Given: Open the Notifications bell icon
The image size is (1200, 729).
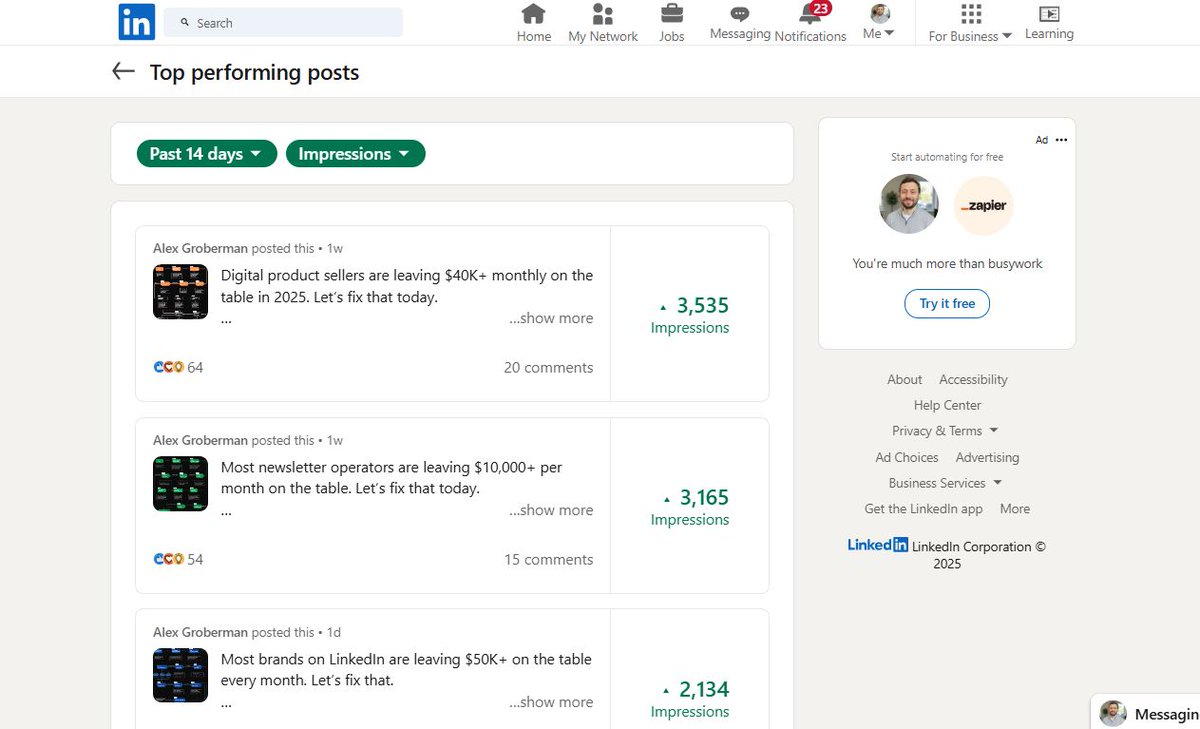Looking at the screenshot, I should tap(810, 15).
